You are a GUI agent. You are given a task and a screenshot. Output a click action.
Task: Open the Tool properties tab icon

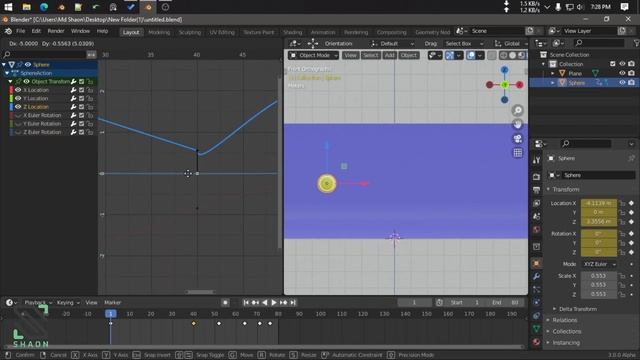point(536,160)
